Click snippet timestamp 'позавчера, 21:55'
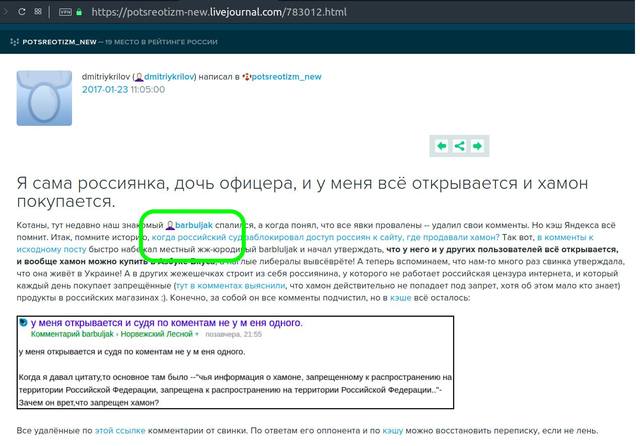The height and width of the screenshot is (446, 640). pos(233,334)
